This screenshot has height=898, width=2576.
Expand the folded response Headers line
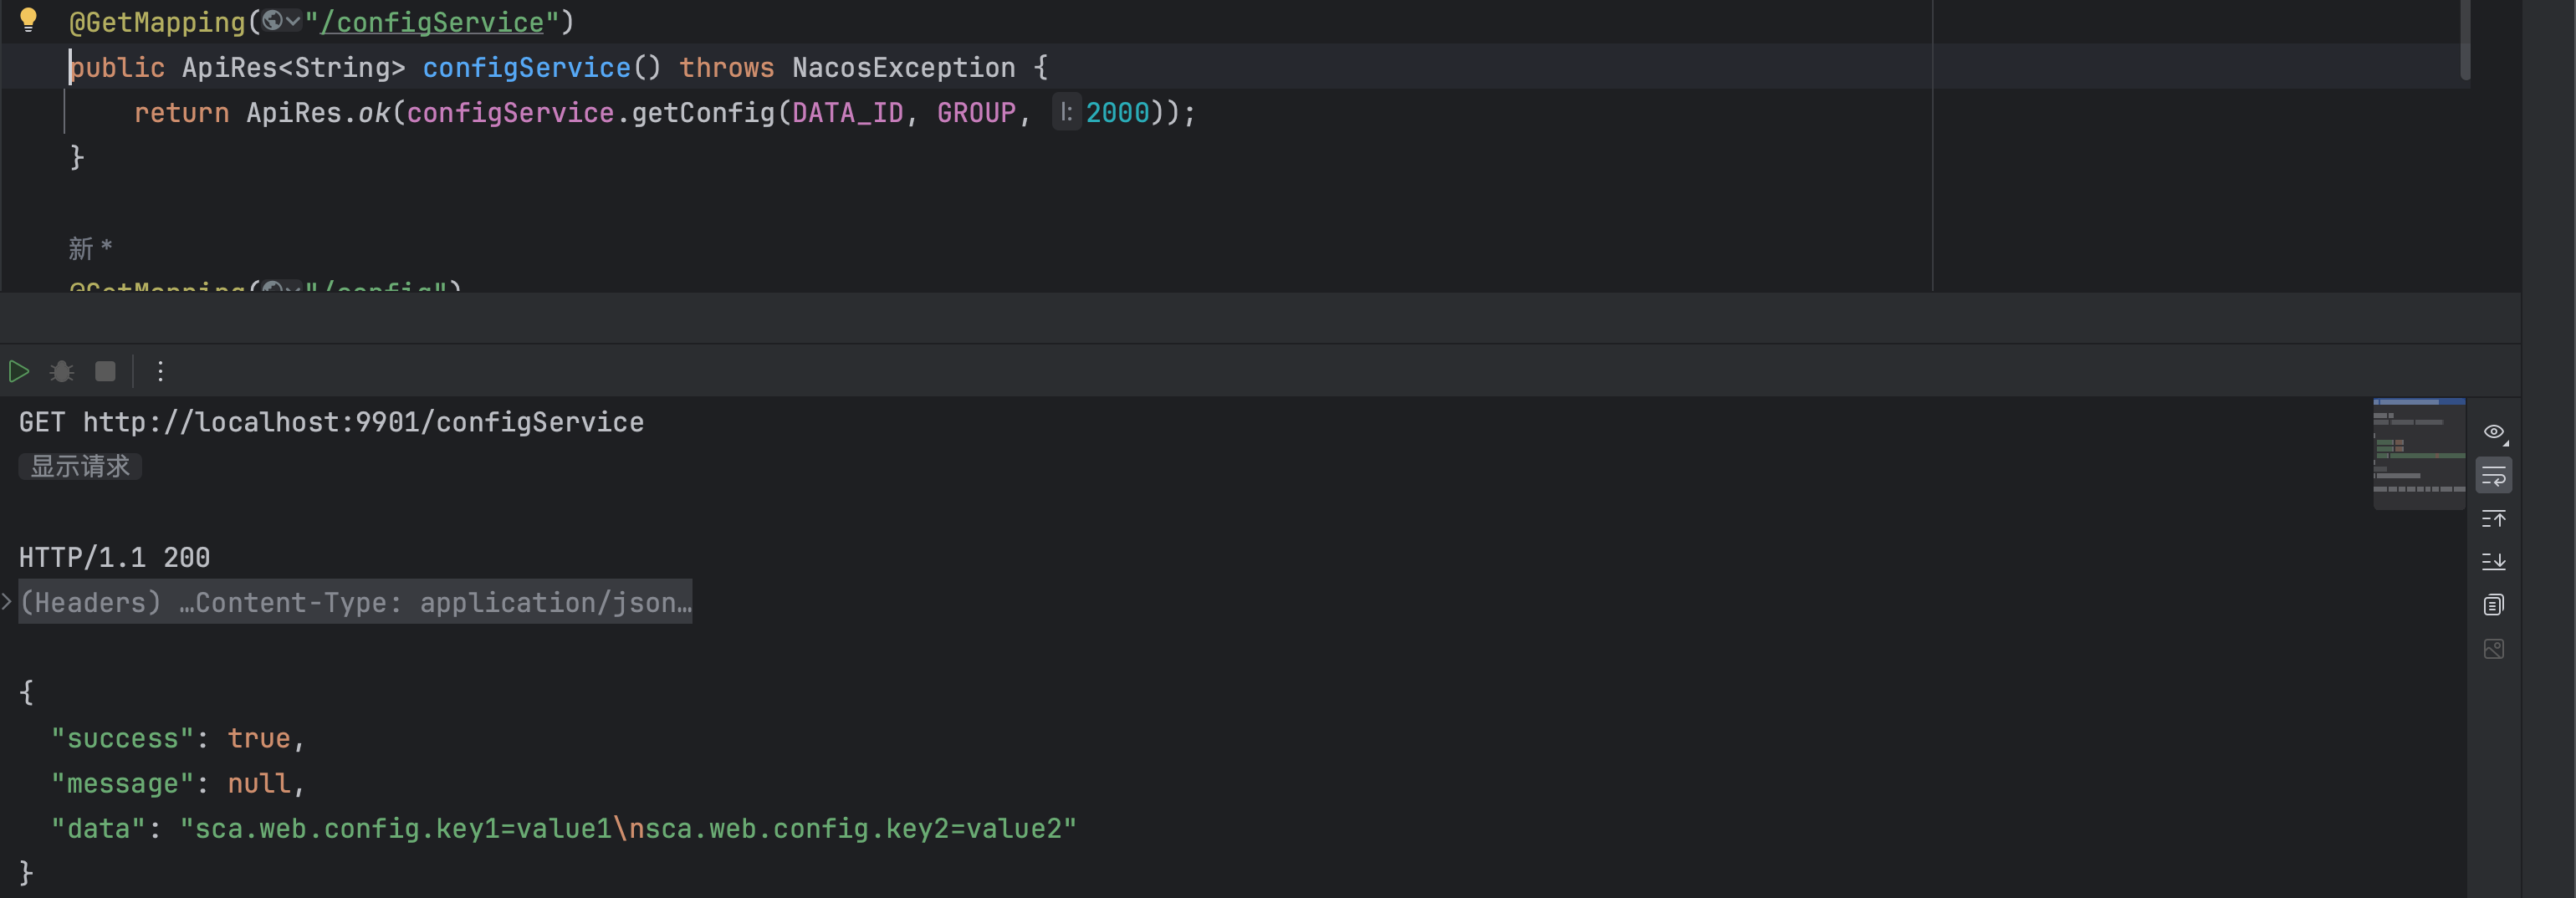pos(7,602)
